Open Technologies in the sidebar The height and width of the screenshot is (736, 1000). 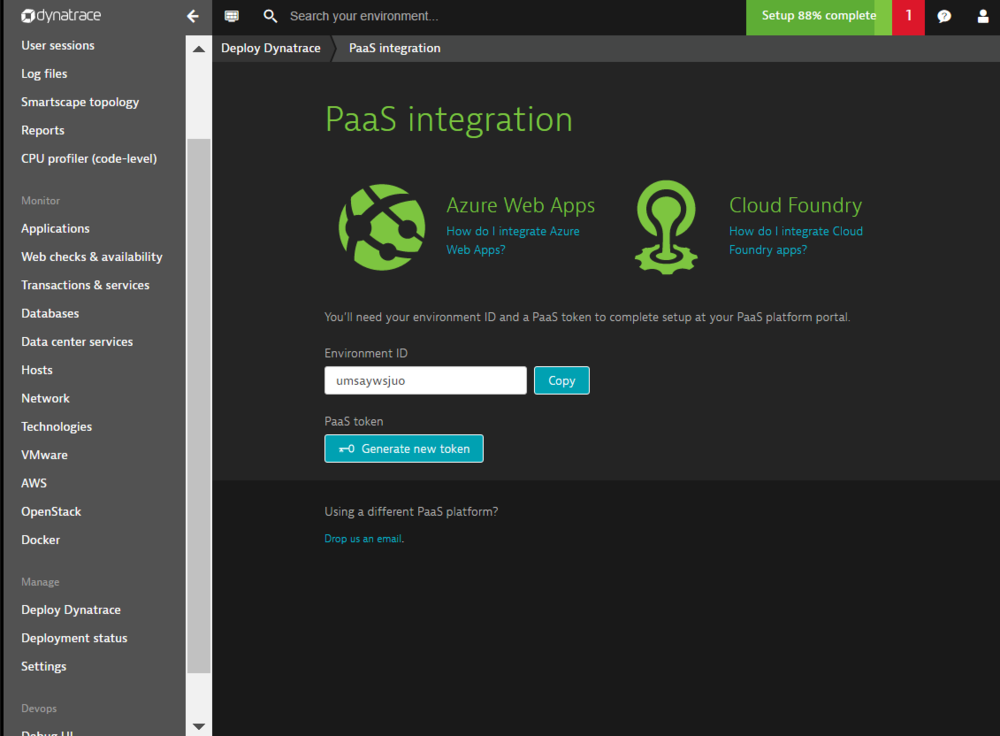tap(56, 427)
